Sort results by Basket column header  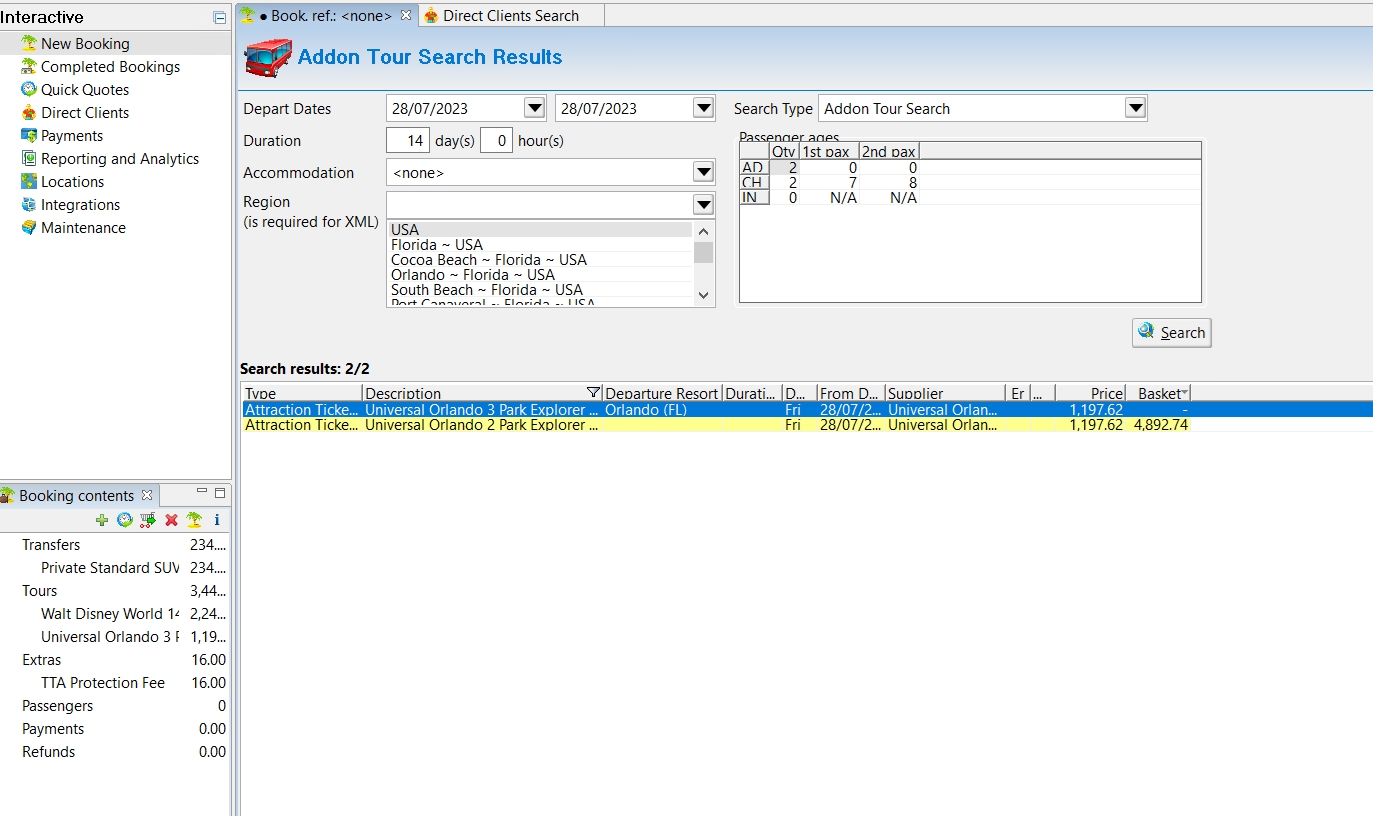point(1158,393)
